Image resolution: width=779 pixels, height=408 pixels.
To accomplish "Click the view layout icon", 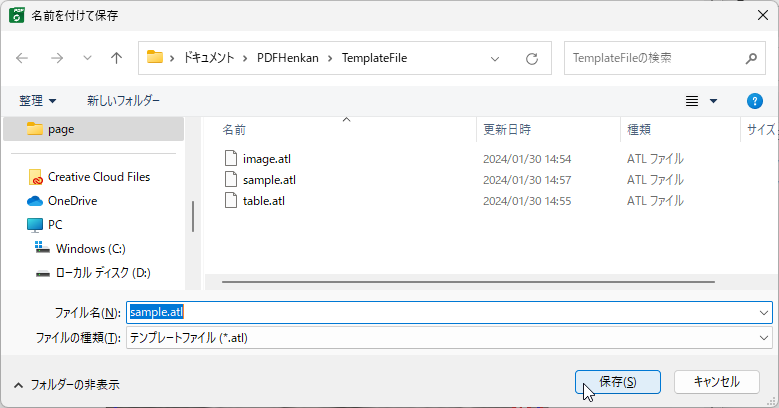I will point(692,101).
